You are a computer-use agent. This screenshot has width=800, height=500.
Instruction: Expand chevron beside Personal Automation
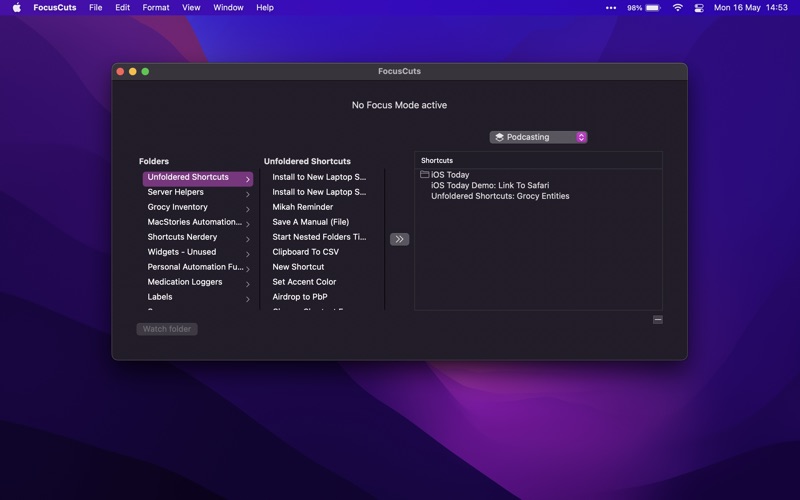[x=247, y=269]
